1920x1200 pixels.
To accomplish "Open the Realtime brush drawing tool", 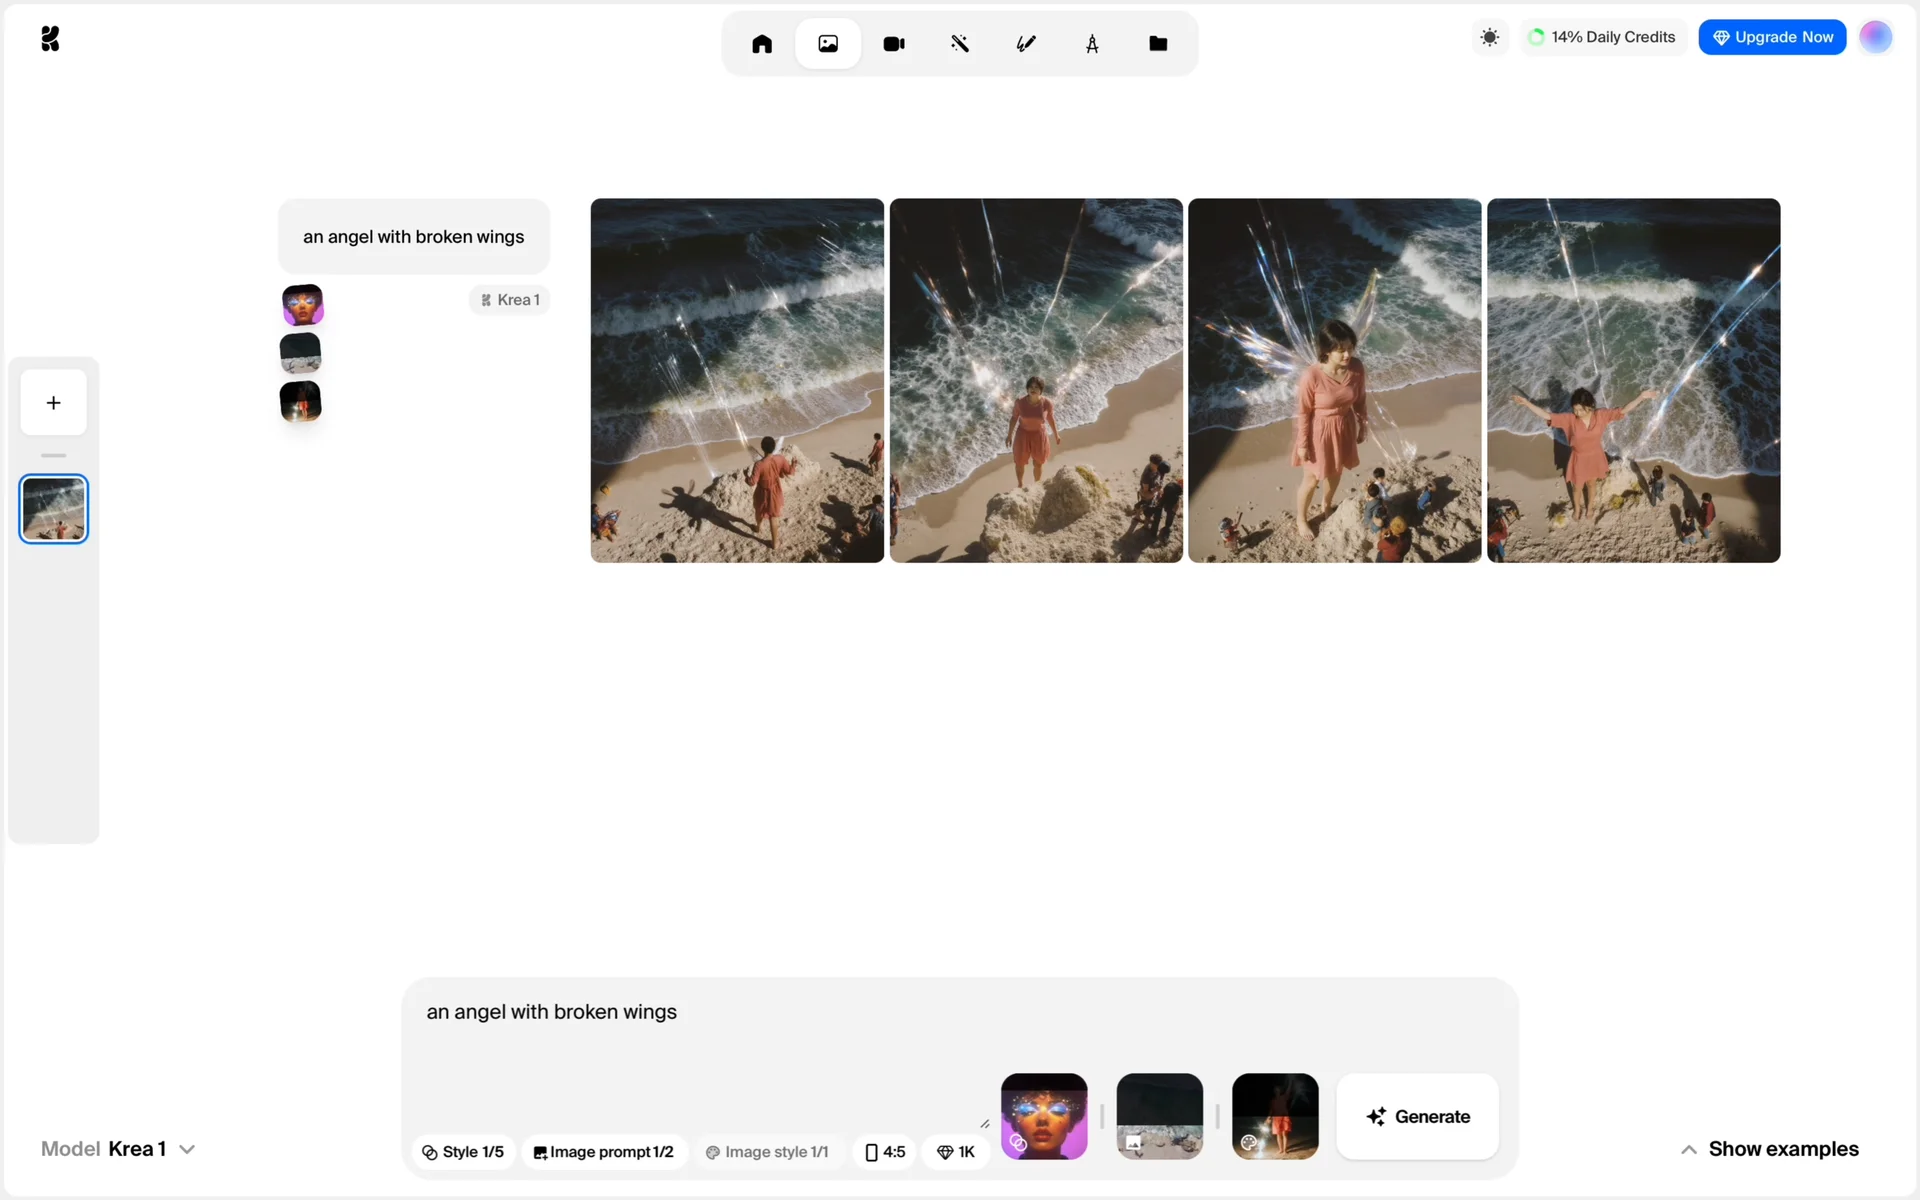I will tap(1026, 44).
